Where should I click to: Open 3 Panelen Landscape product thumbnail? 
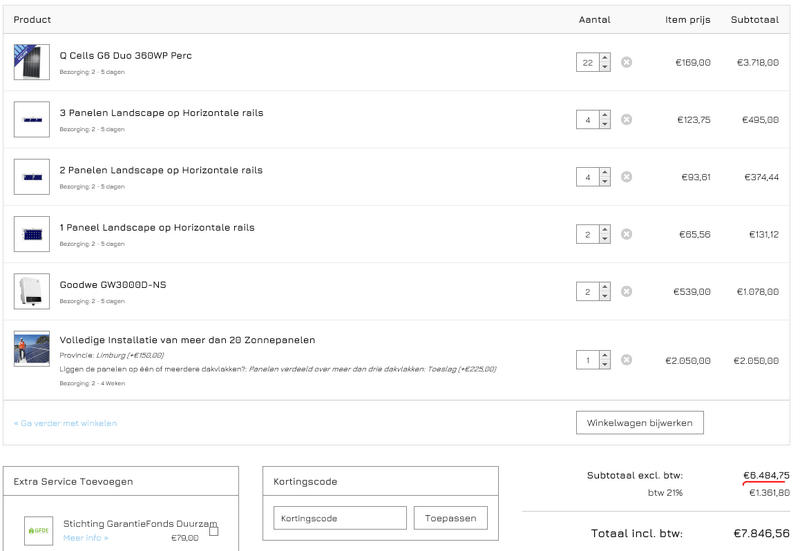(x=32, y=119)
